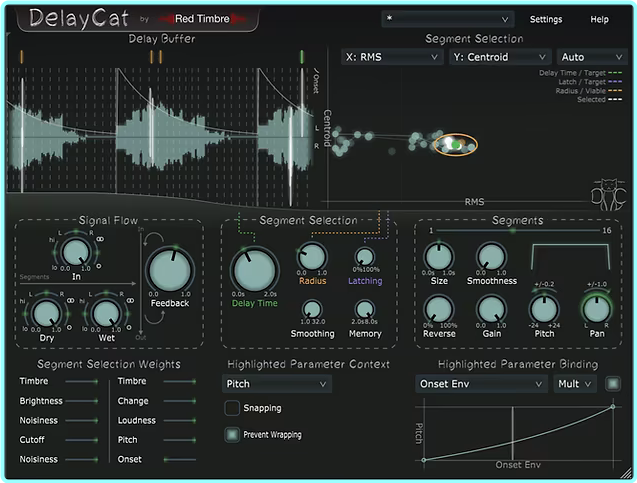
Task: Toggle the binding enable square beside Mult
Action: pyautogui.click(x=613, y=384)
